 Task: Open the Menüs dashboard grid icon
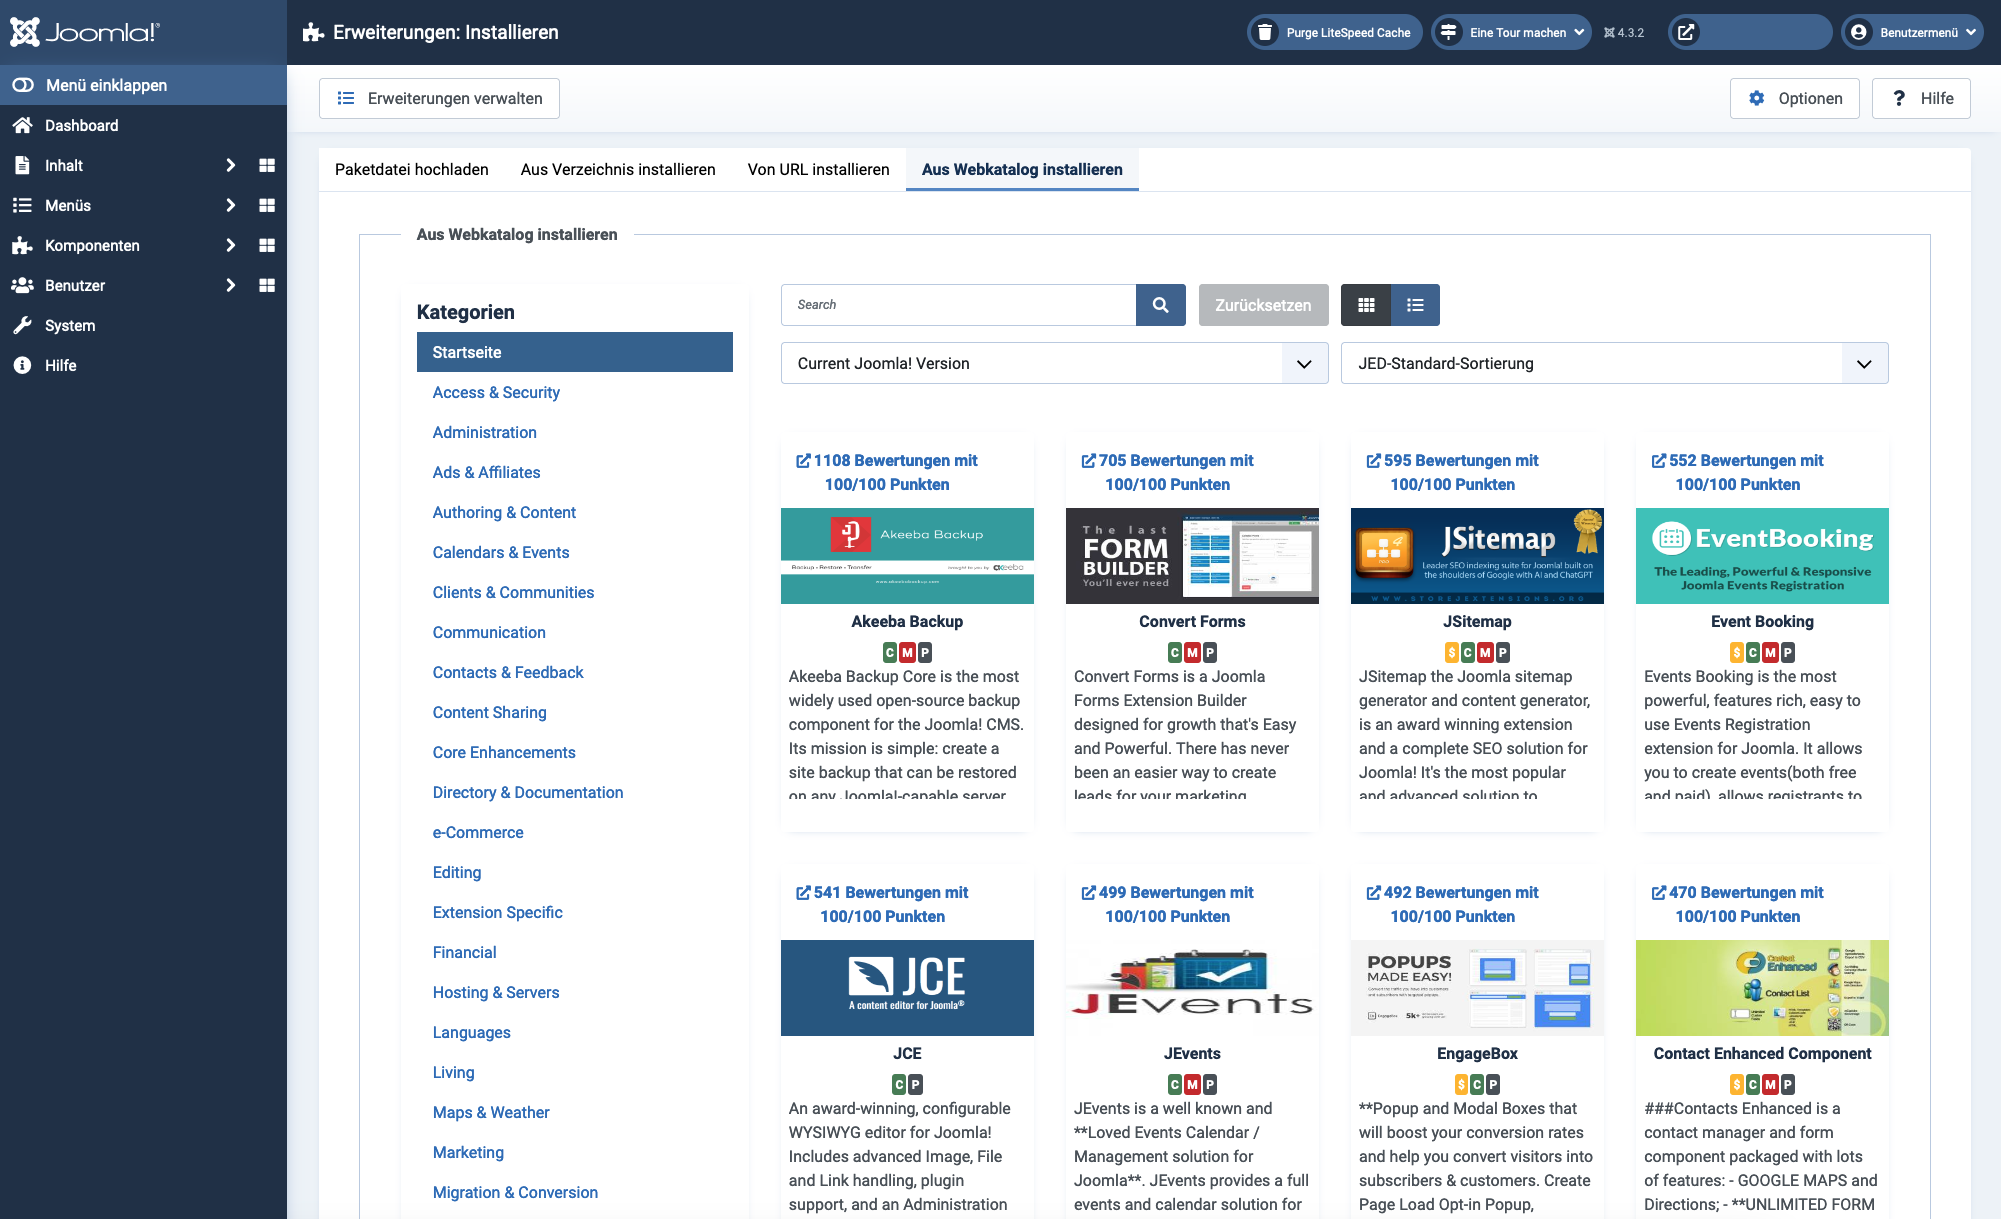267,205
